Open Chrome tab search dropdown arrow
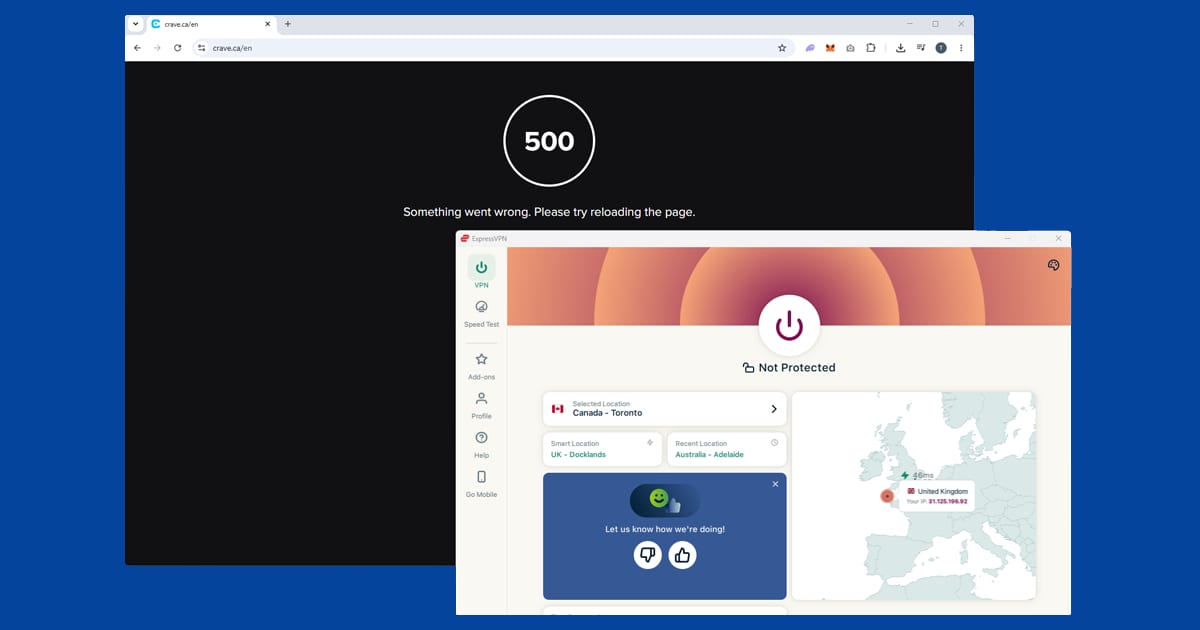The width and height of the screenshot is (1200, 630). (x=136, y=24)
